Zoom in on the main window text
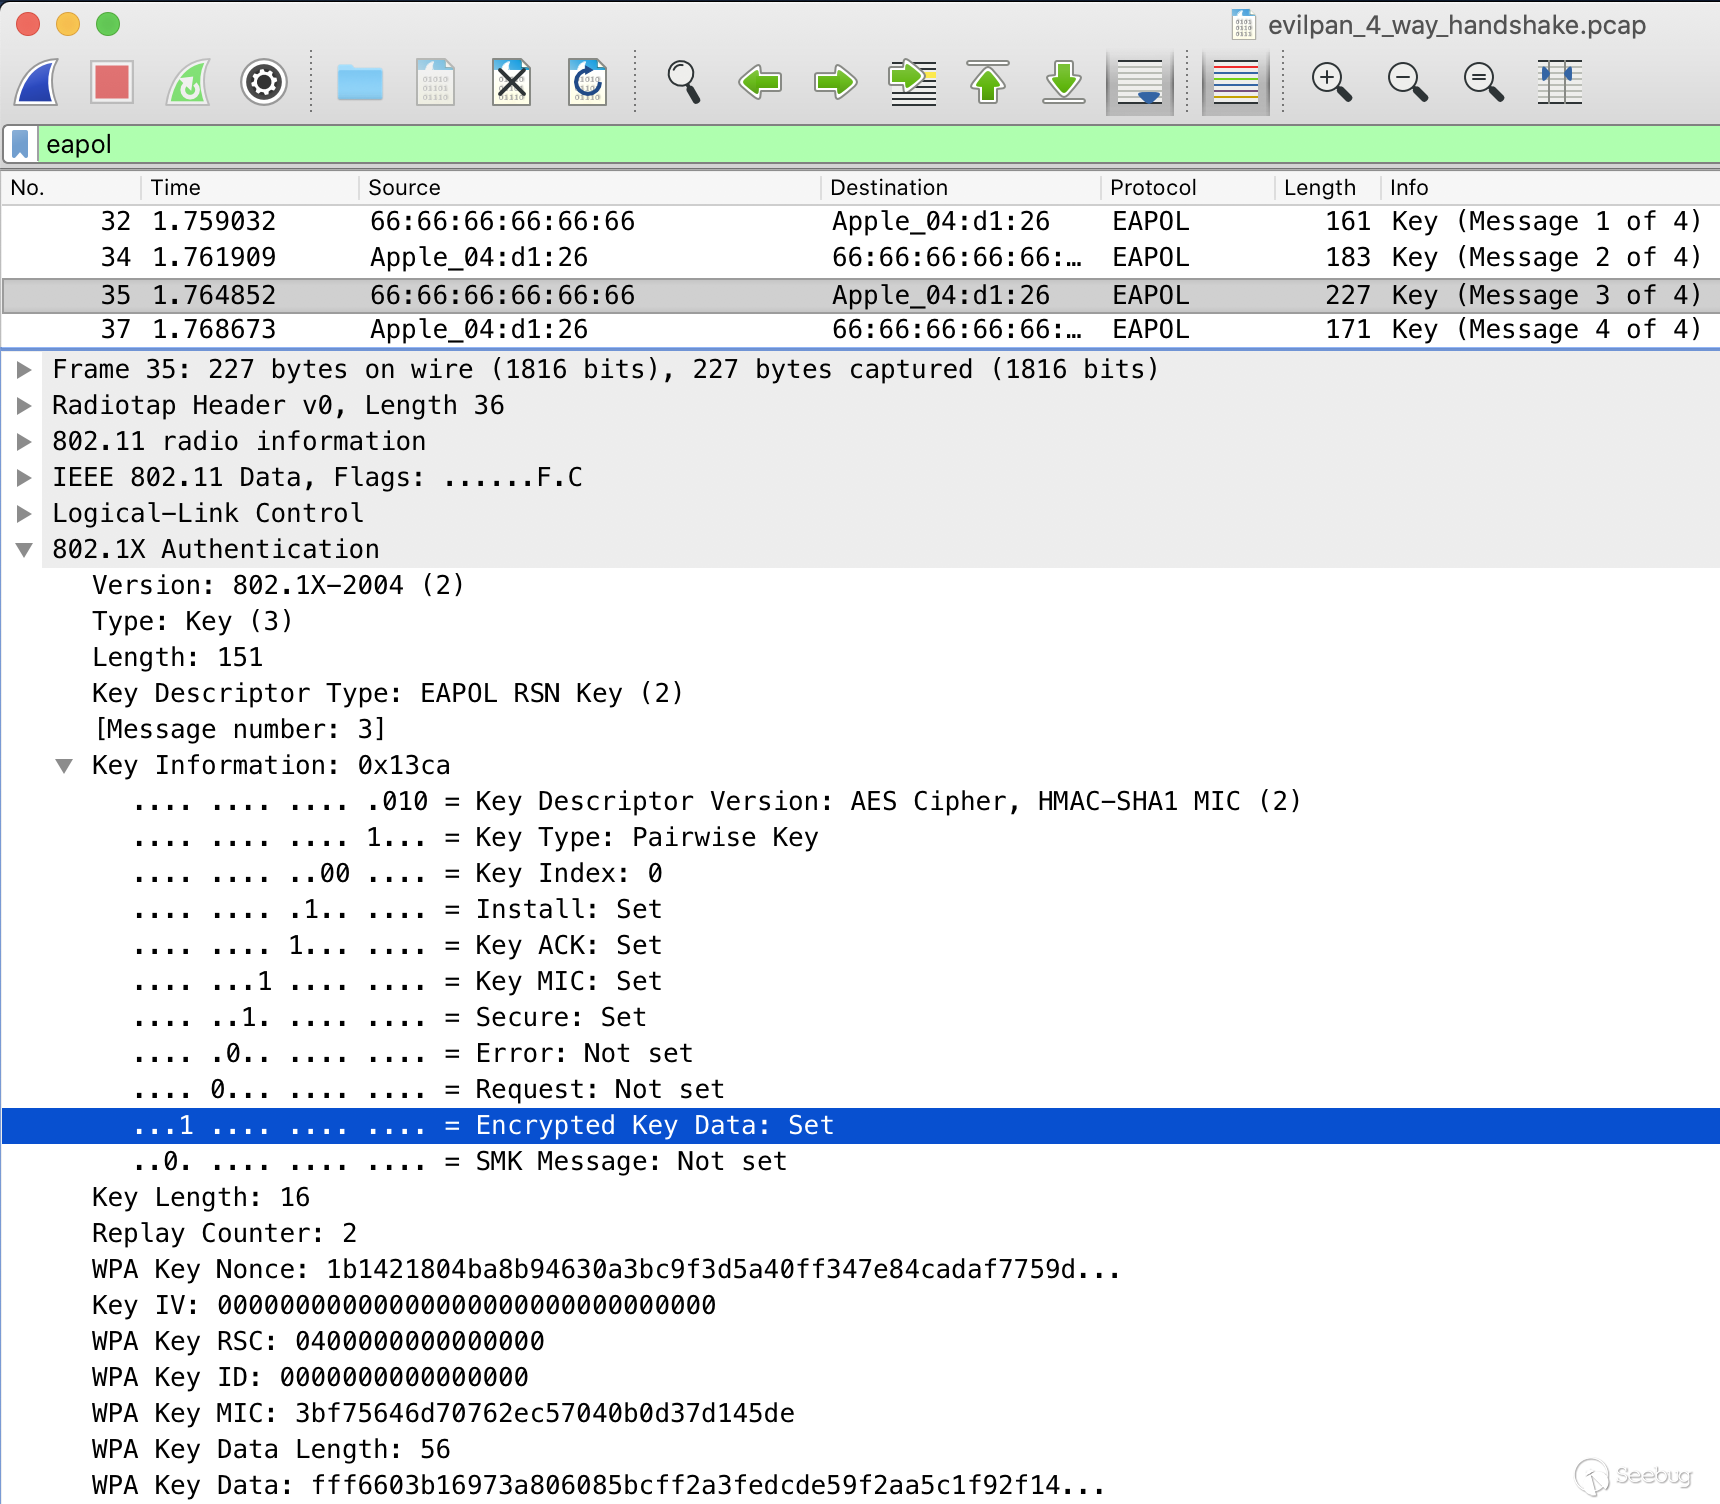Screen dimensions: 1720x1504 (x=1332, y=82)
